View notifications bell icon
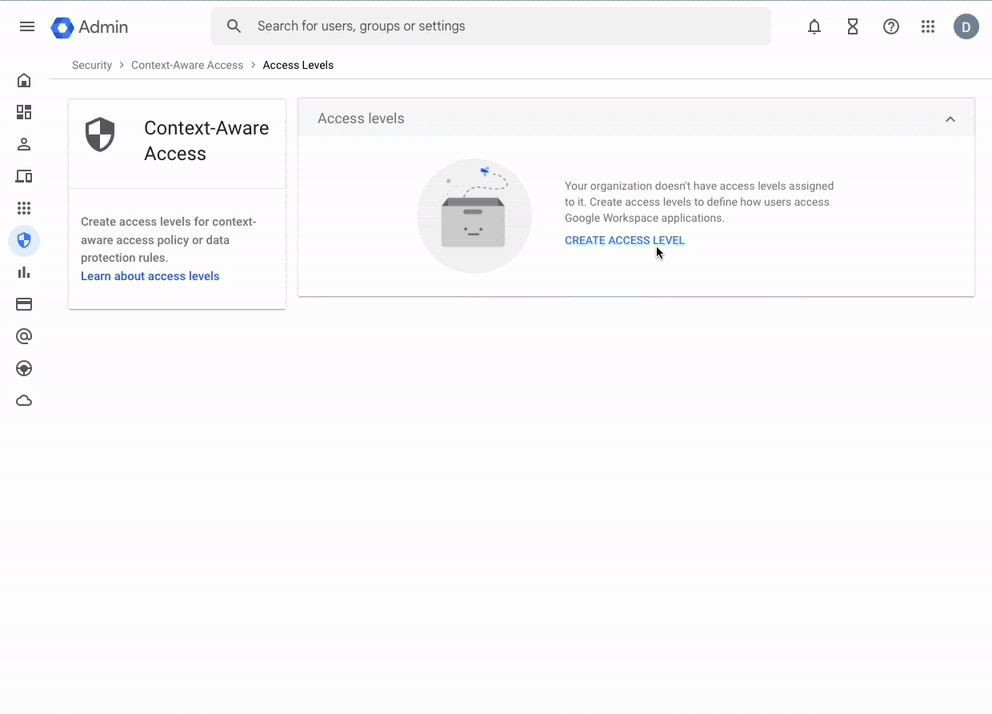 [x=814, y=27]
